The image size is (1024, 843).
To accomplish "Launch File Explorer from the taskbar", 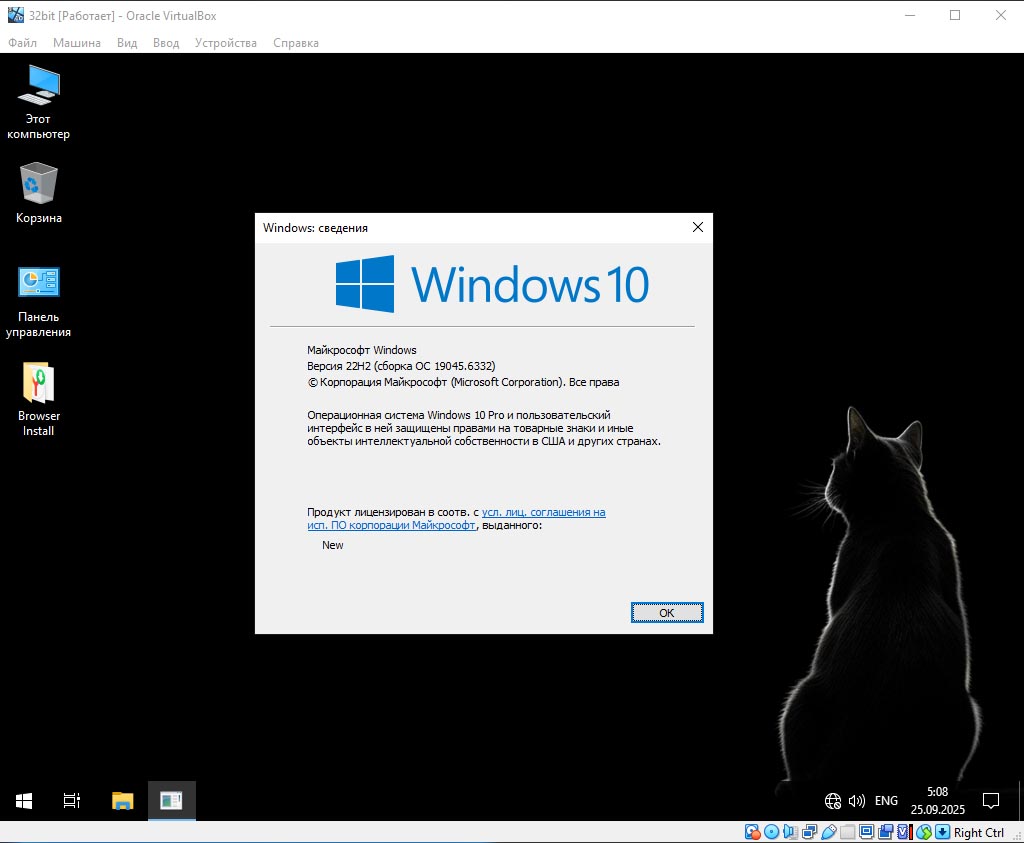I will (x=122, y=801).
